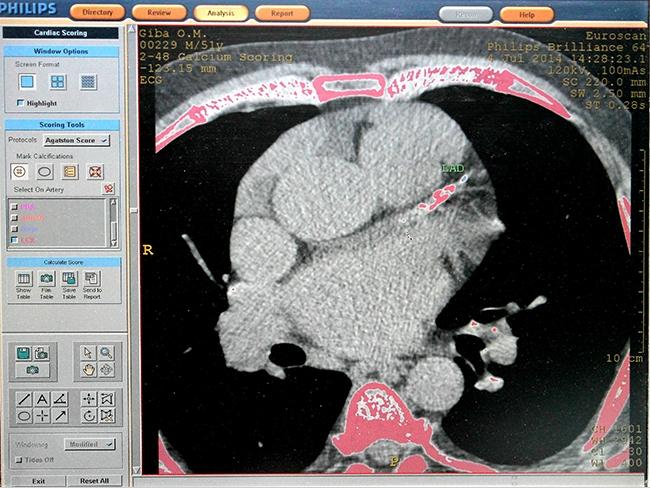Click the Show Table icon
Screen dimensions: 650x488
23,283
